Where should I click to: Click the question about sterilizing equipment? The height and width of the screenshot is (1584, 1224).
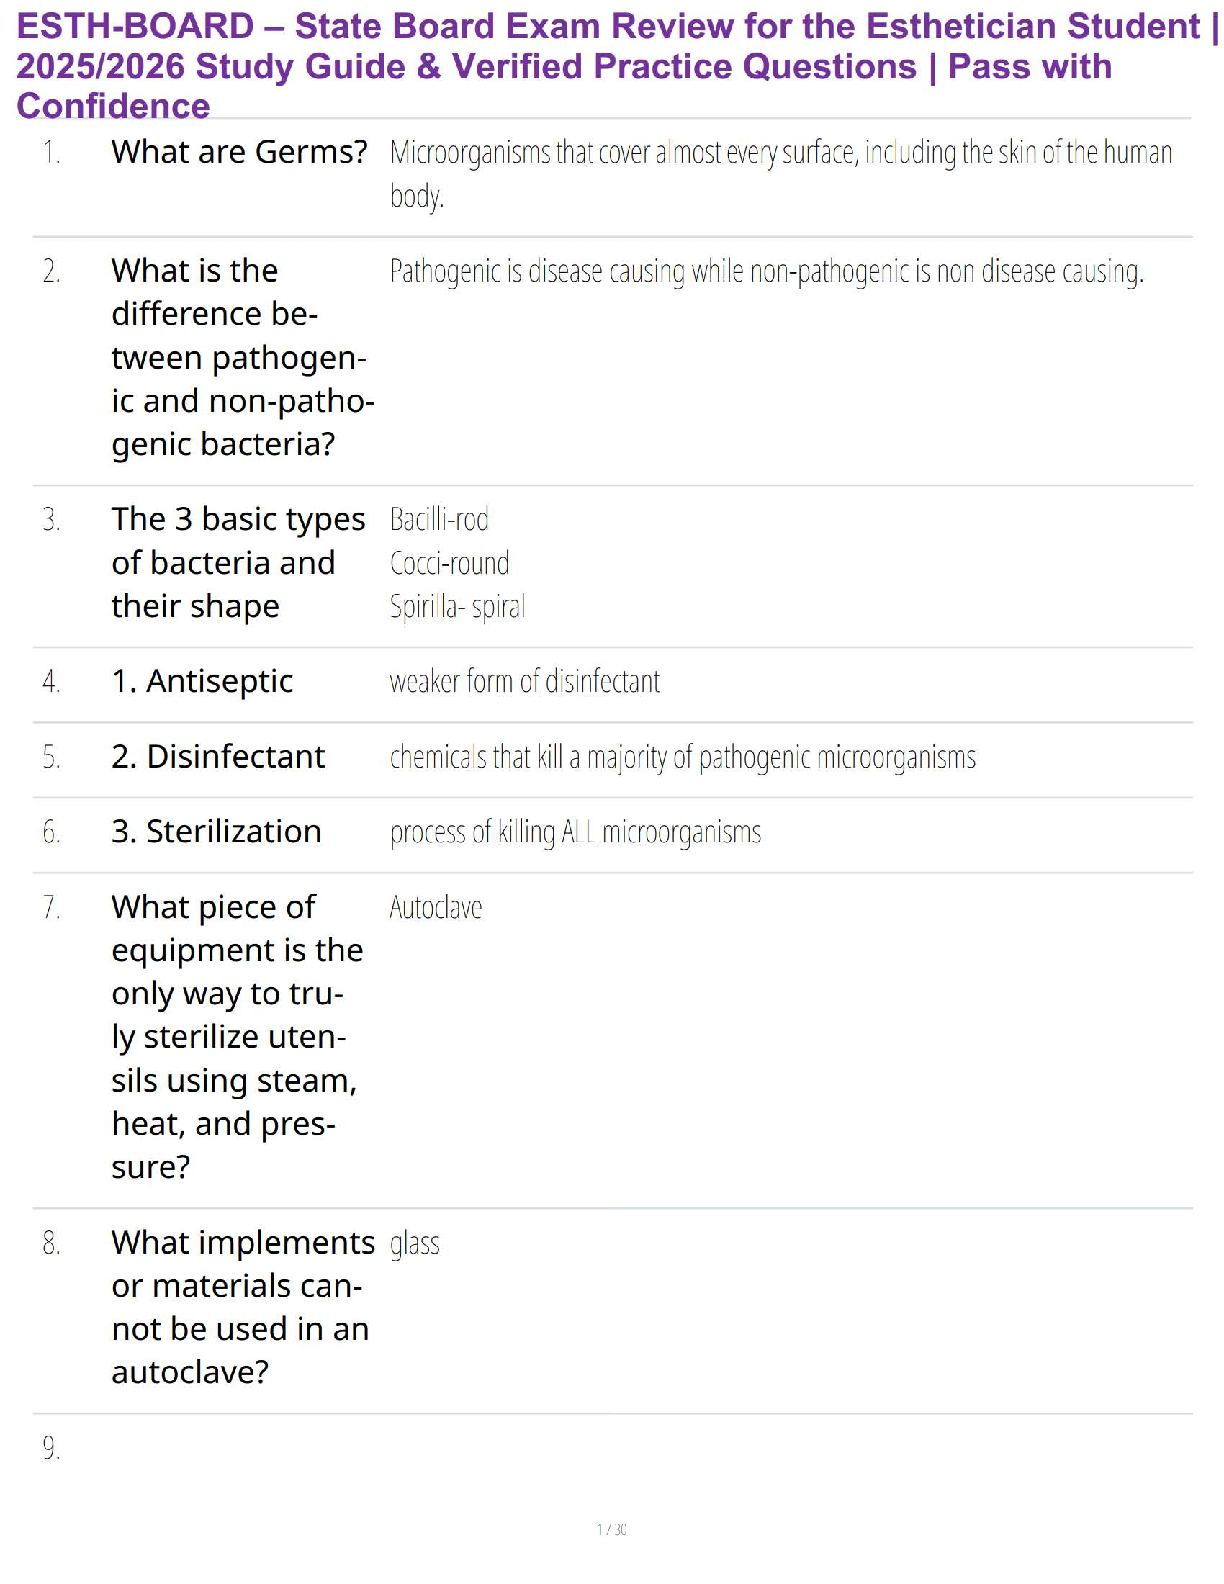click(x=236, y=1036)
